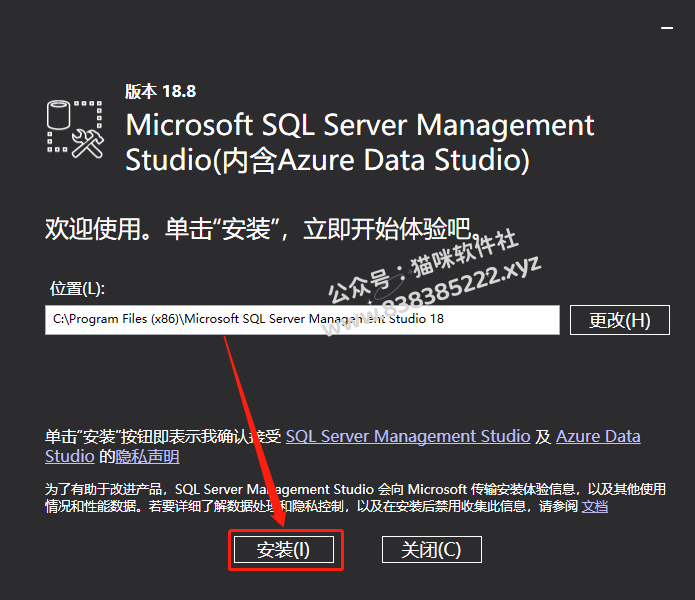
Task: Click the Install (安装) button
Action: click(x=284, y=549)
